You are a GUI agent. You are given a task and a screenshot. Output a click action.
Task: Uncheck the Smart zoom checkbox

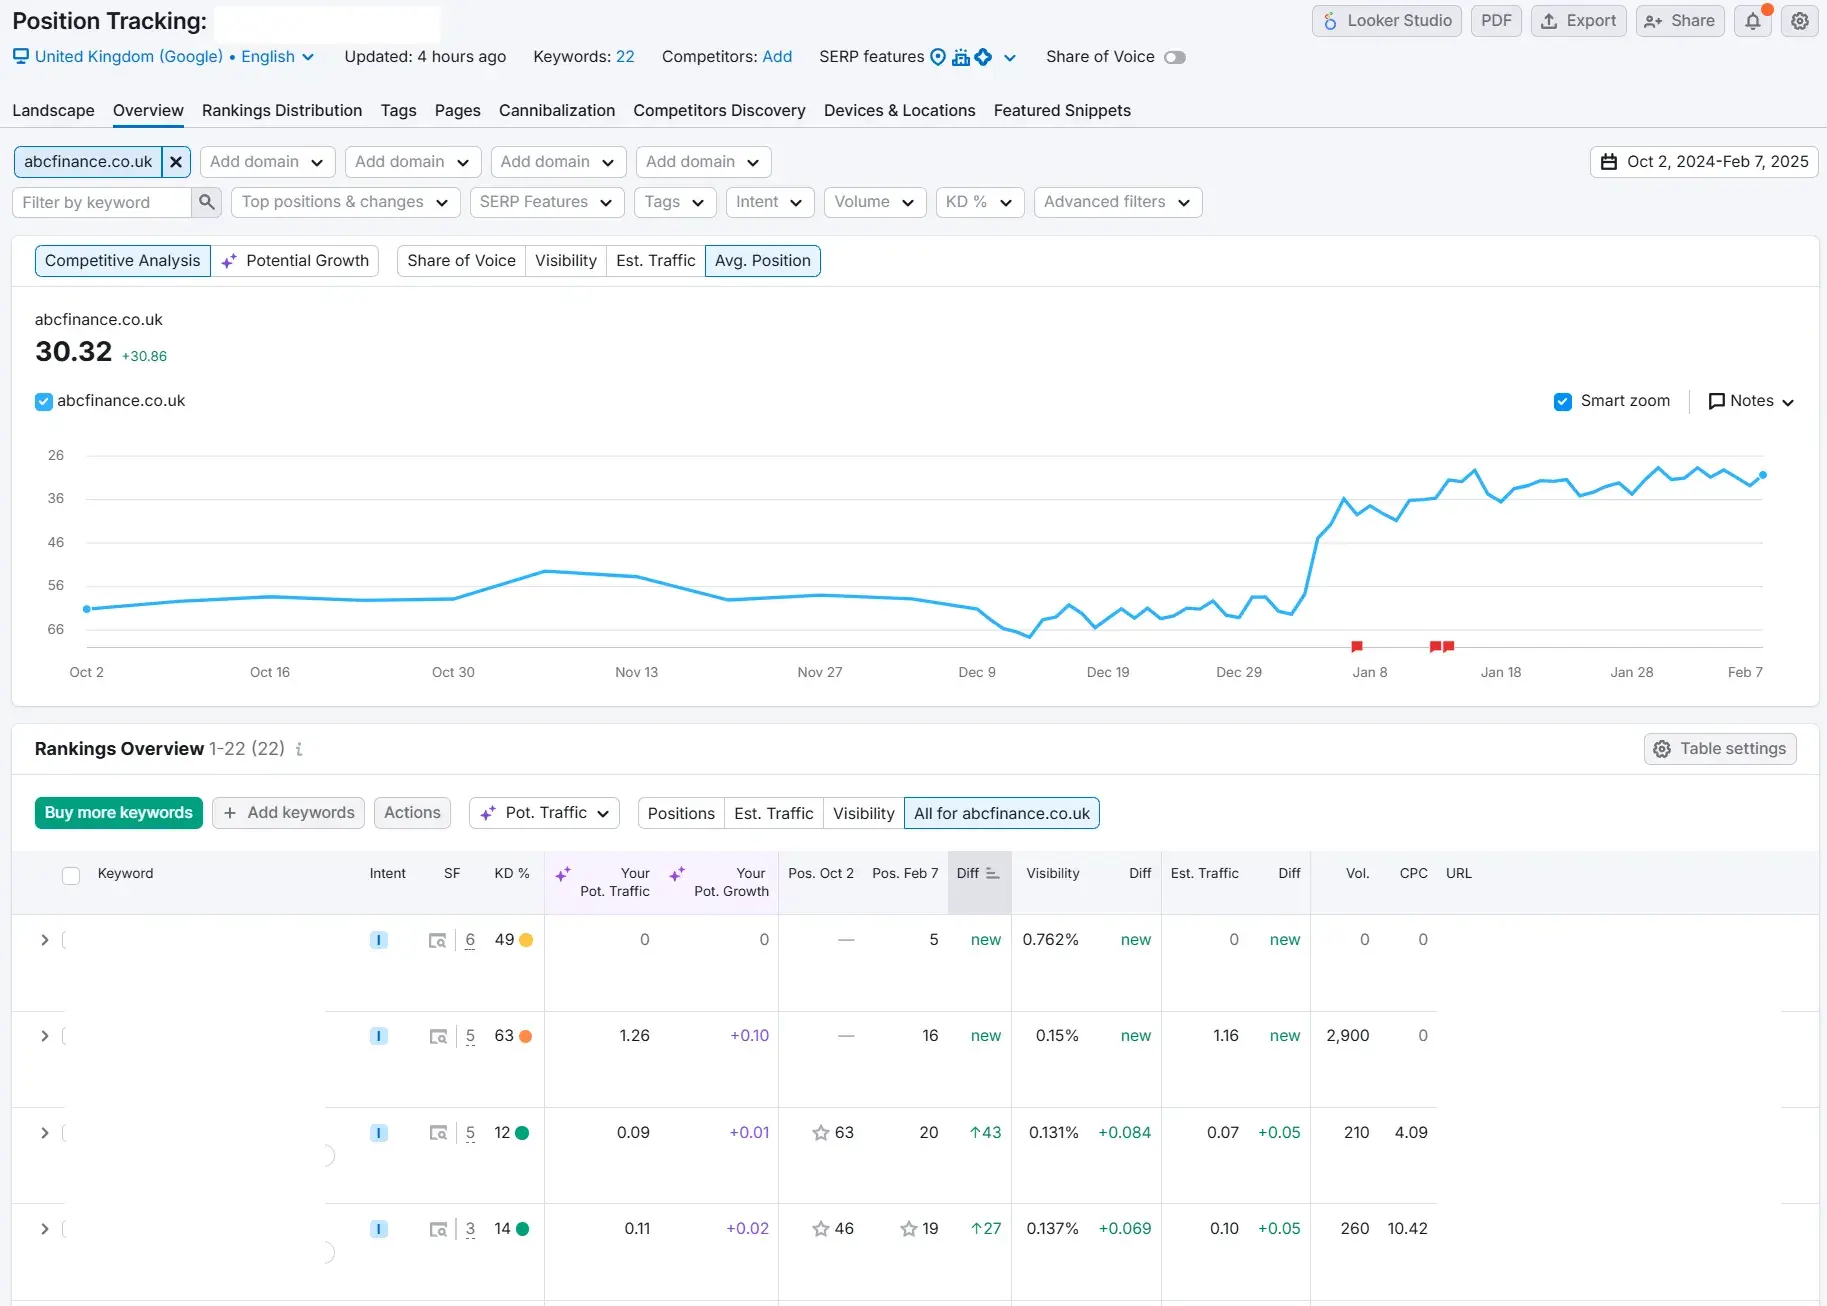coord(1562,401)
